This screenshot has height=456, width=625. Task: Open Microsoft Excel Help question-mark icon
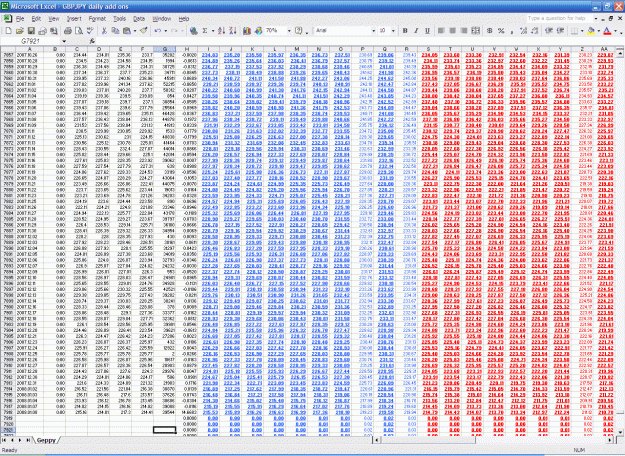(x=298, y=31)
